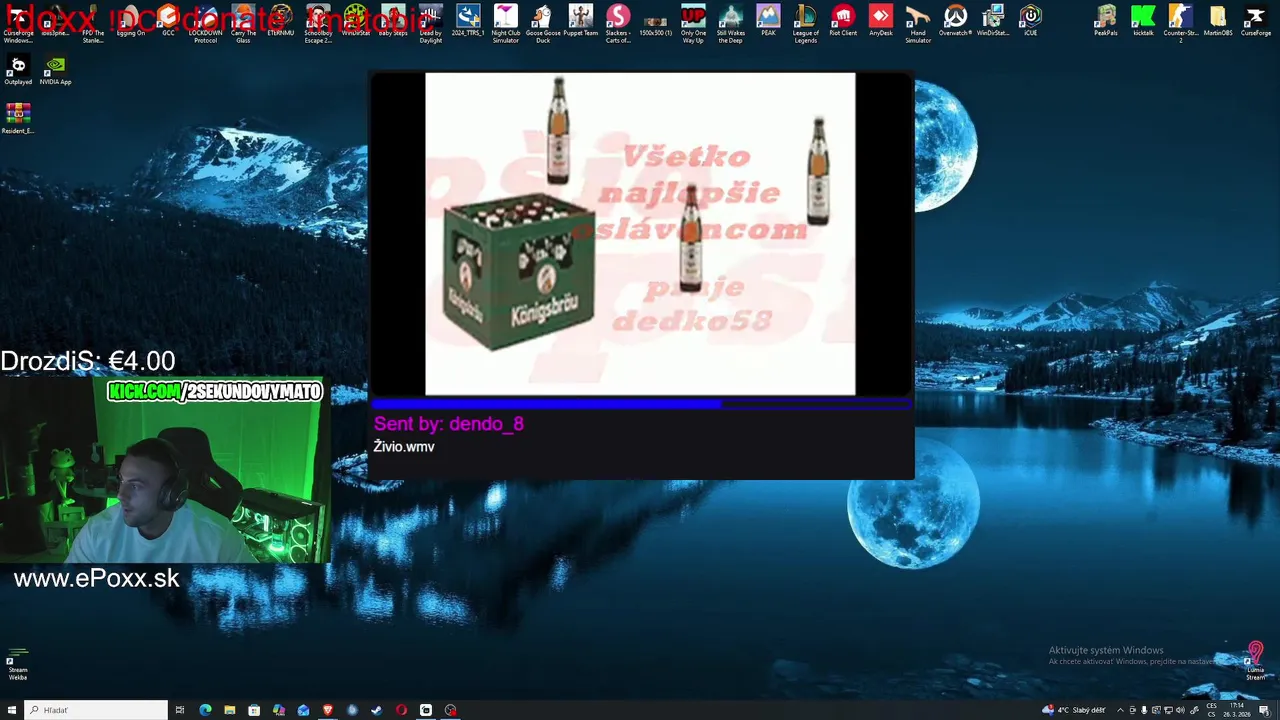Click Sent by: dendo_8 text
Screen dimensions: 1280x720
tap(448, 424)
